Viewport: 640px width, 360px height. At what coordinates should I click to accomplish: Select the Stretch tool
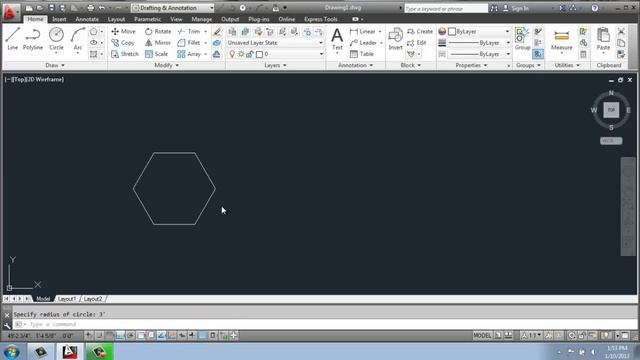click(125, 54)
